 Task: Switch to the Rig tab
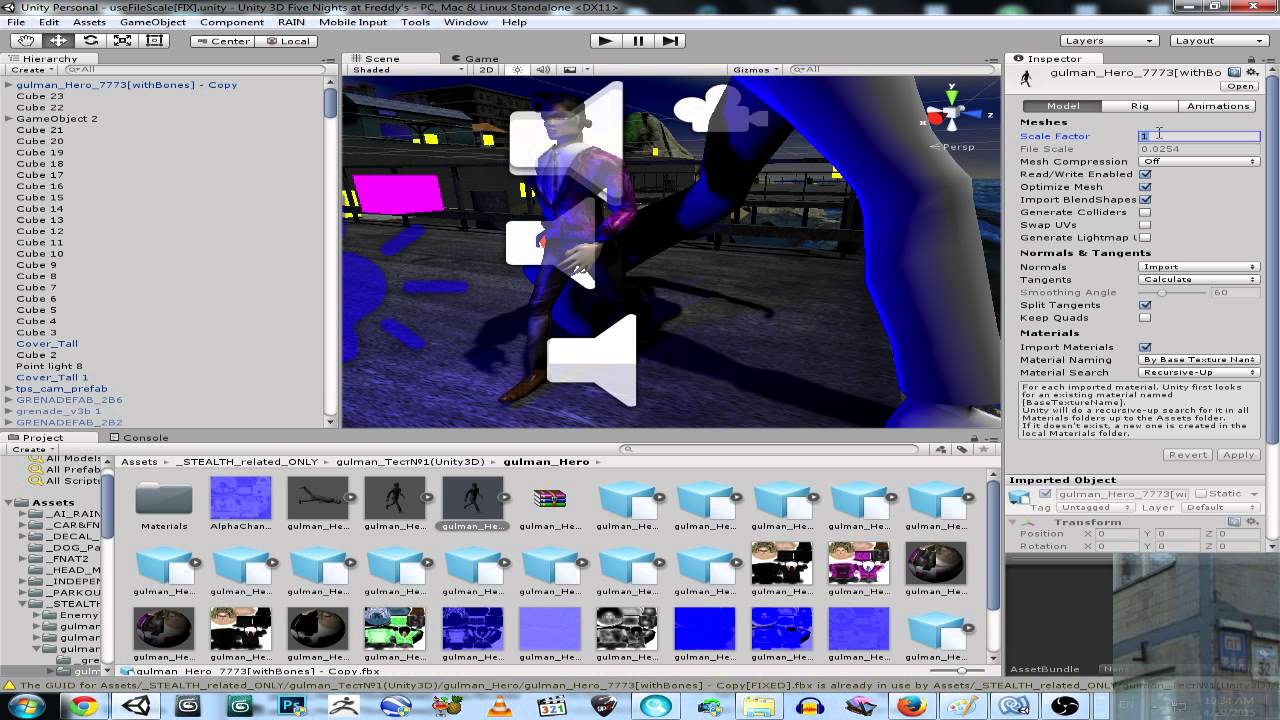(1140, 106)
